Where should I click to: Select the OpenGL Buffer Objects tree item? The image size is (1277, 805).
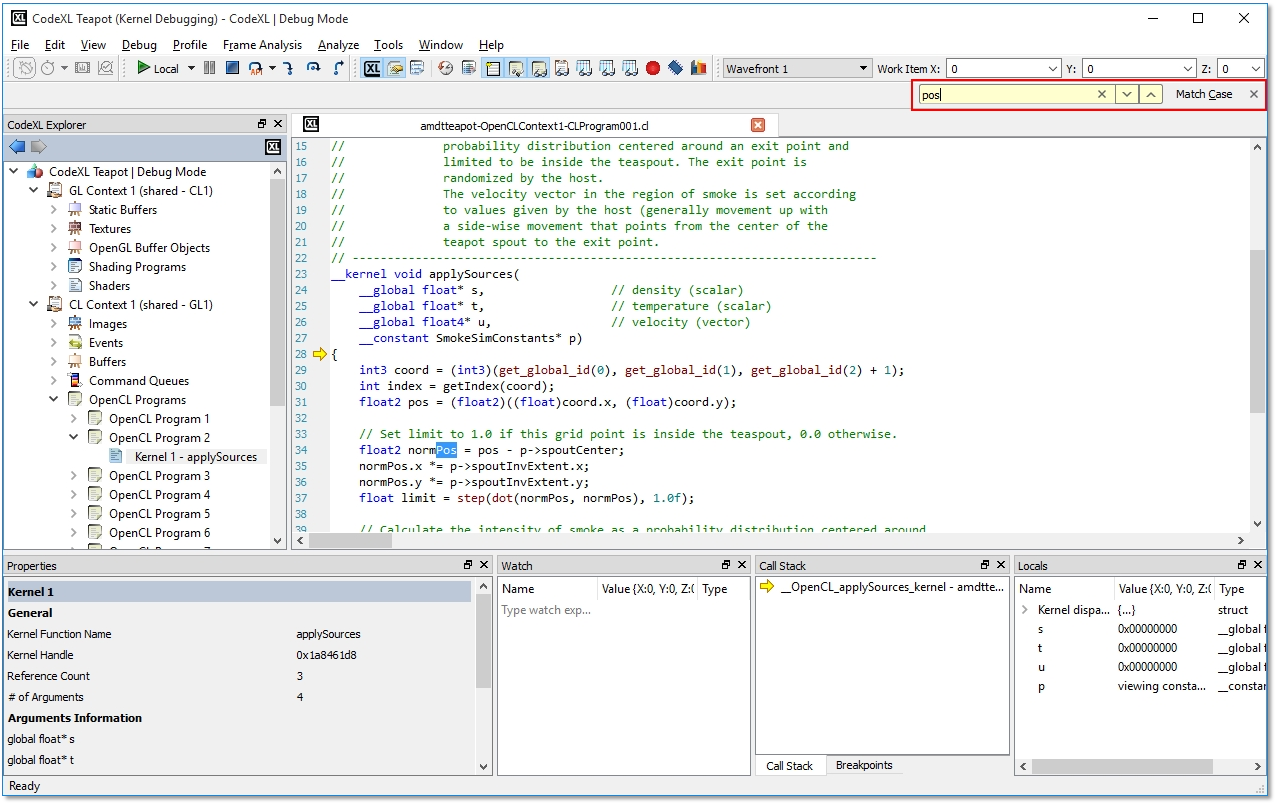point(149,248)
